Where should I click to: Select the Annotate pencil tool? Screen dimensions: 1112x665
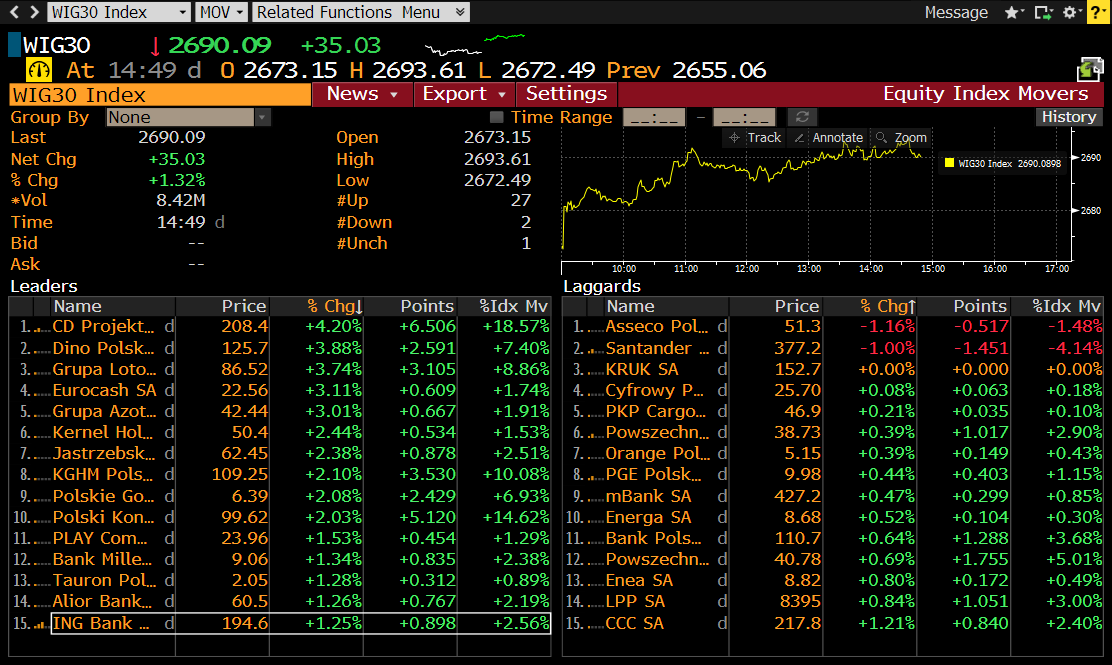point(828,138)
